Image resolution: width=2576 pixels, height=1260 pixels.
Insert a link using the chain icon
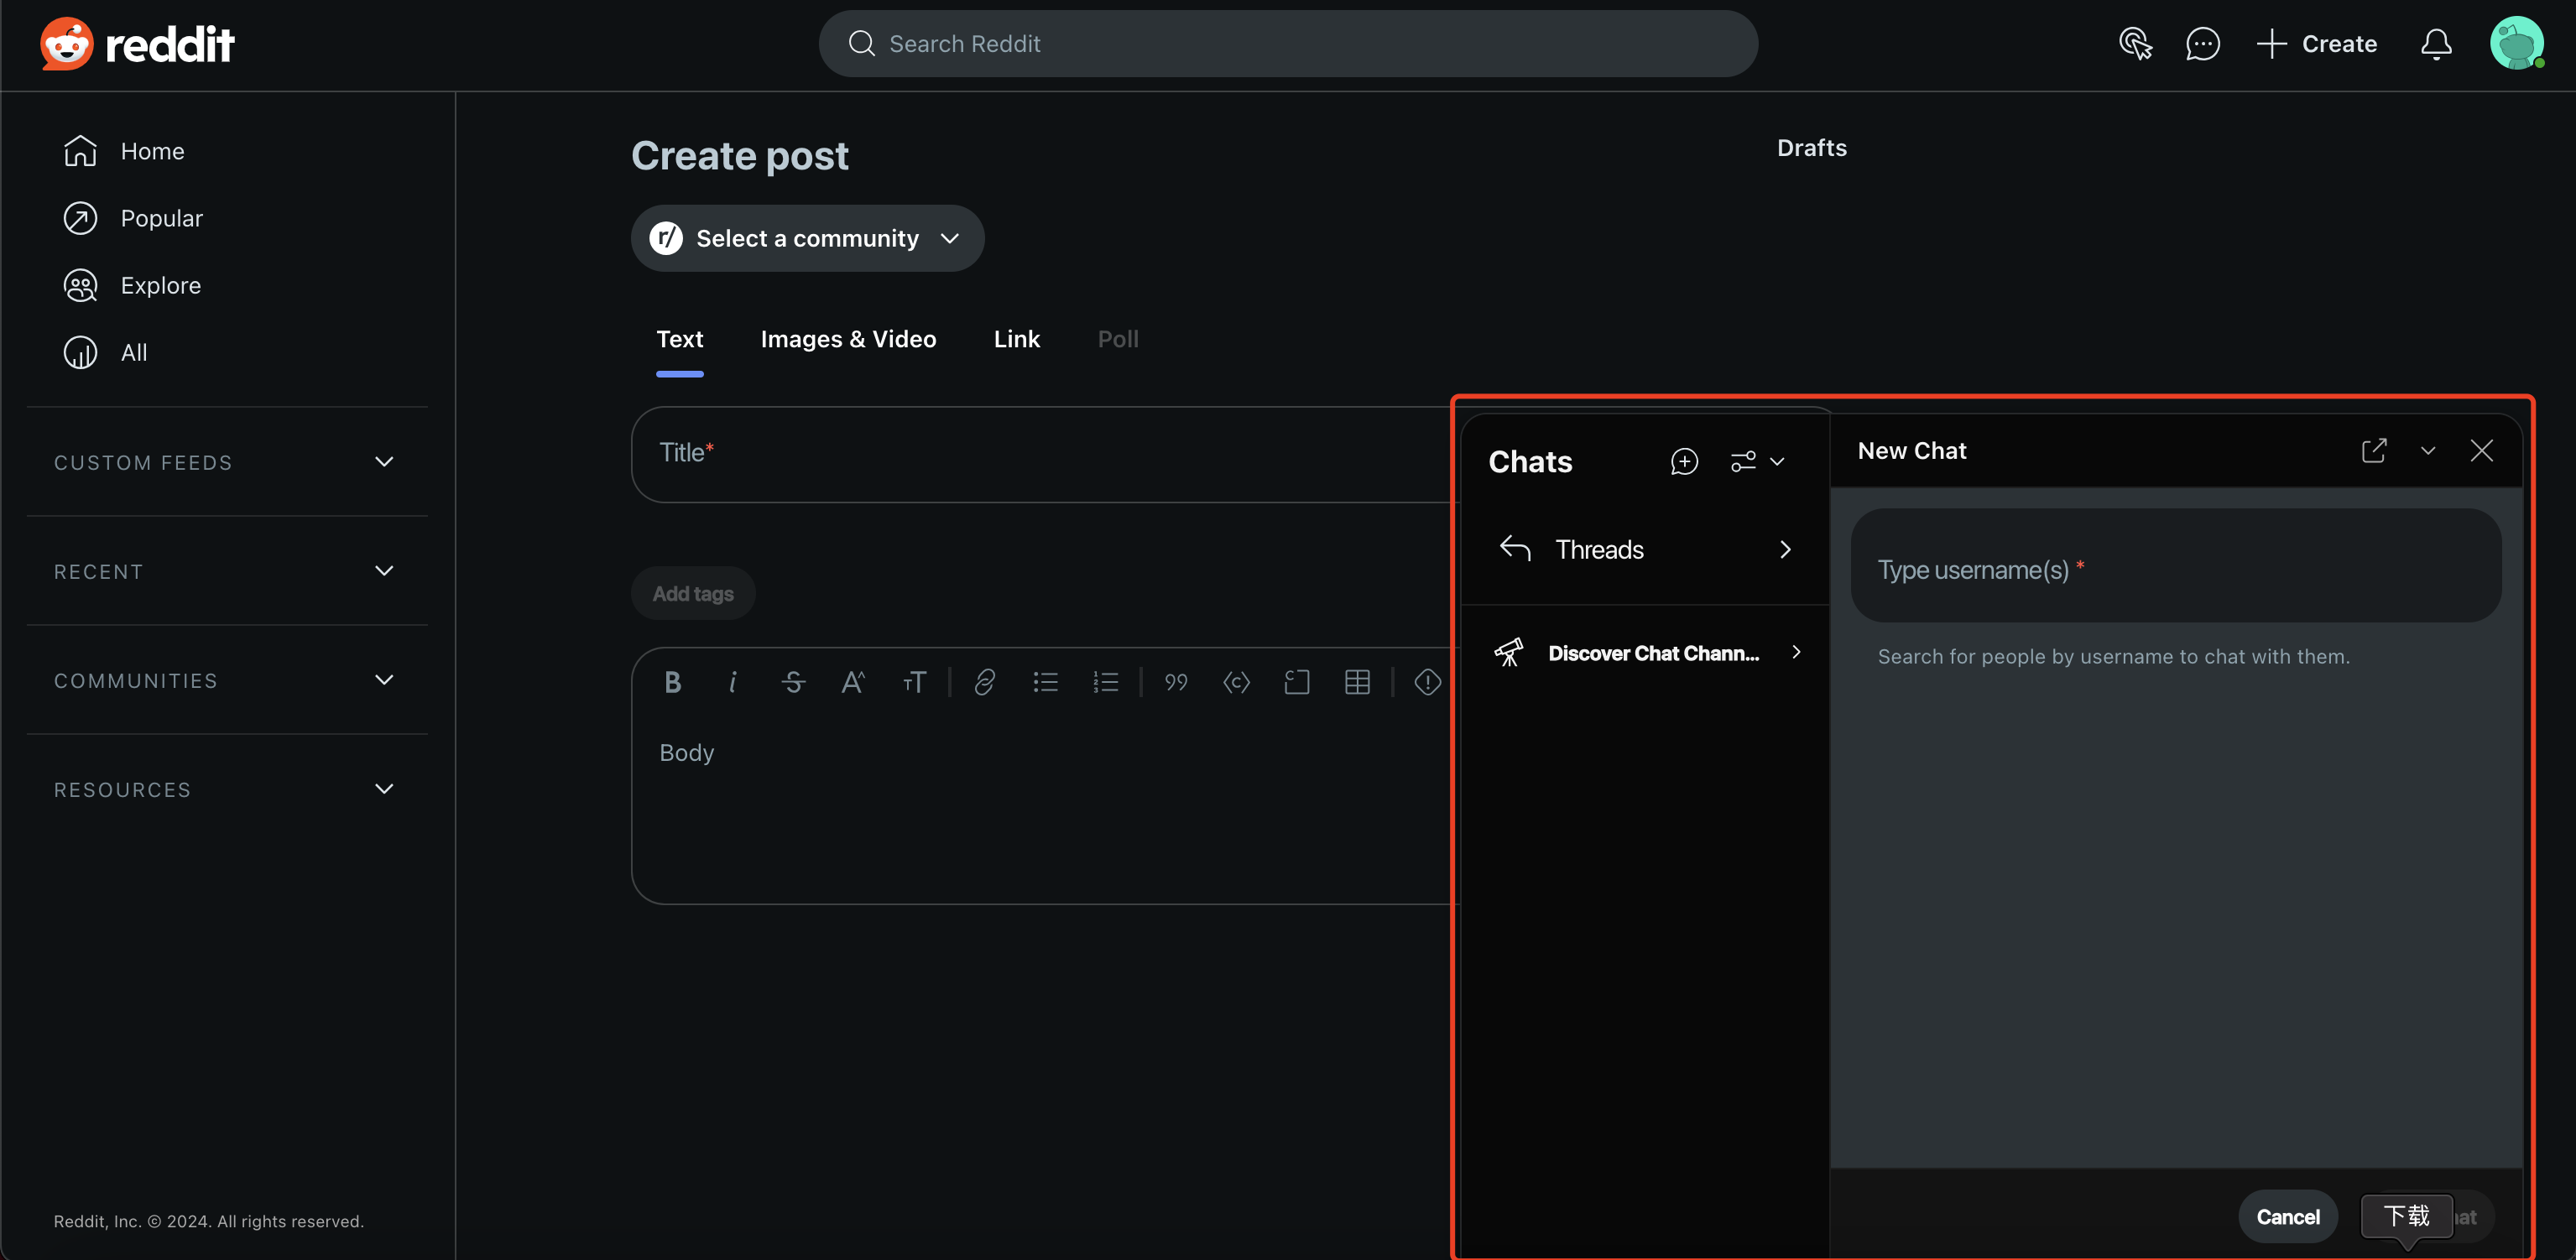(x=984, y=682)
